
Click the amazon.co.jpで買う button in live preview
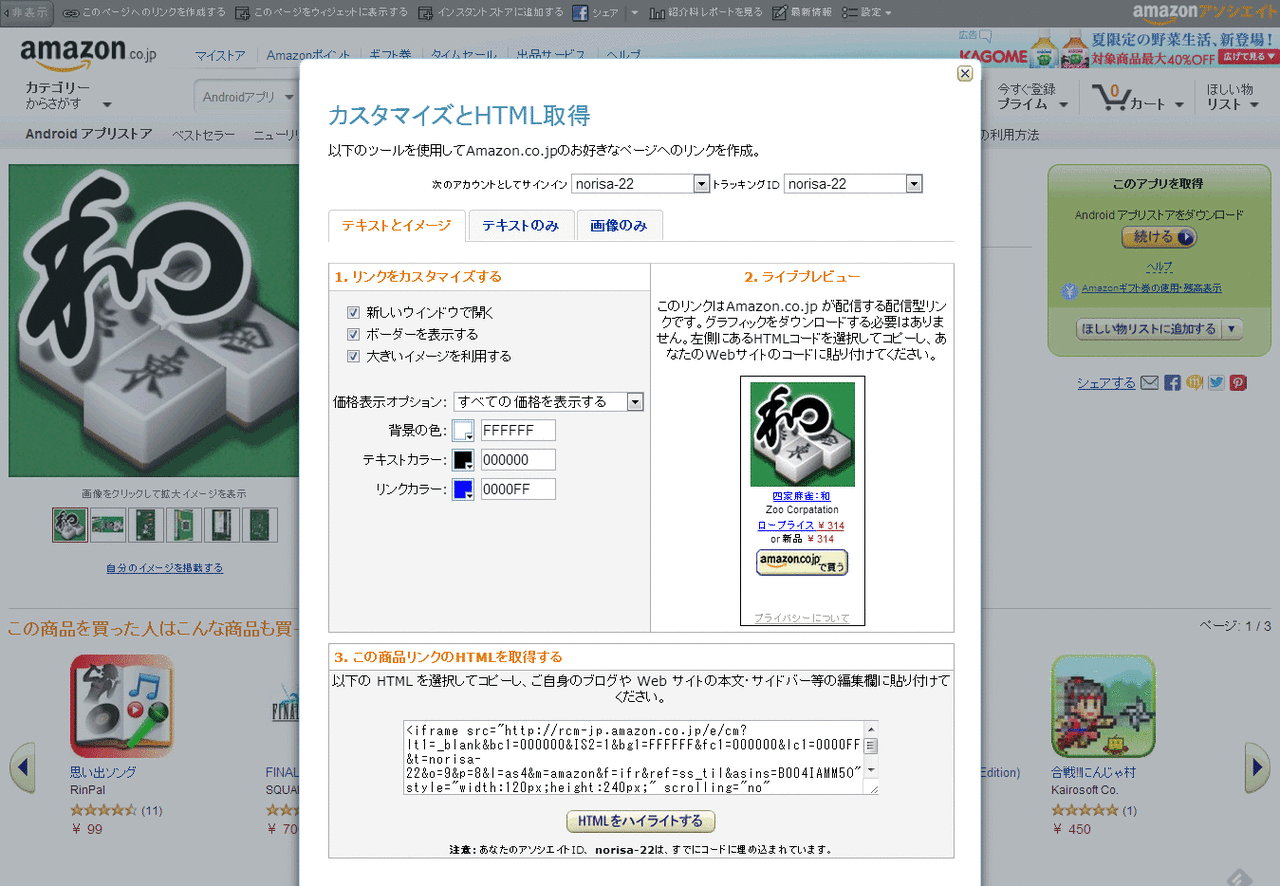point(802,562)
